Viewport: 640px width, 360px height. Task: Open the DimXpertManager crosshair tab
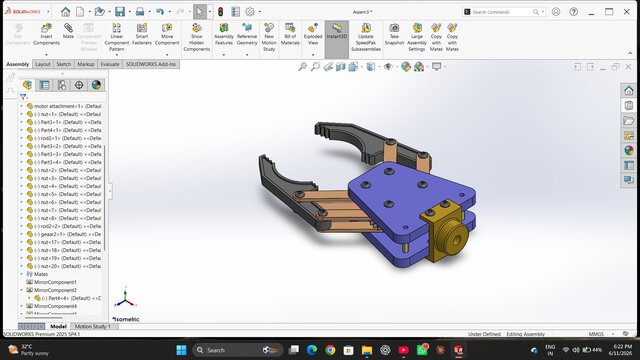click(x=79, y=85)
